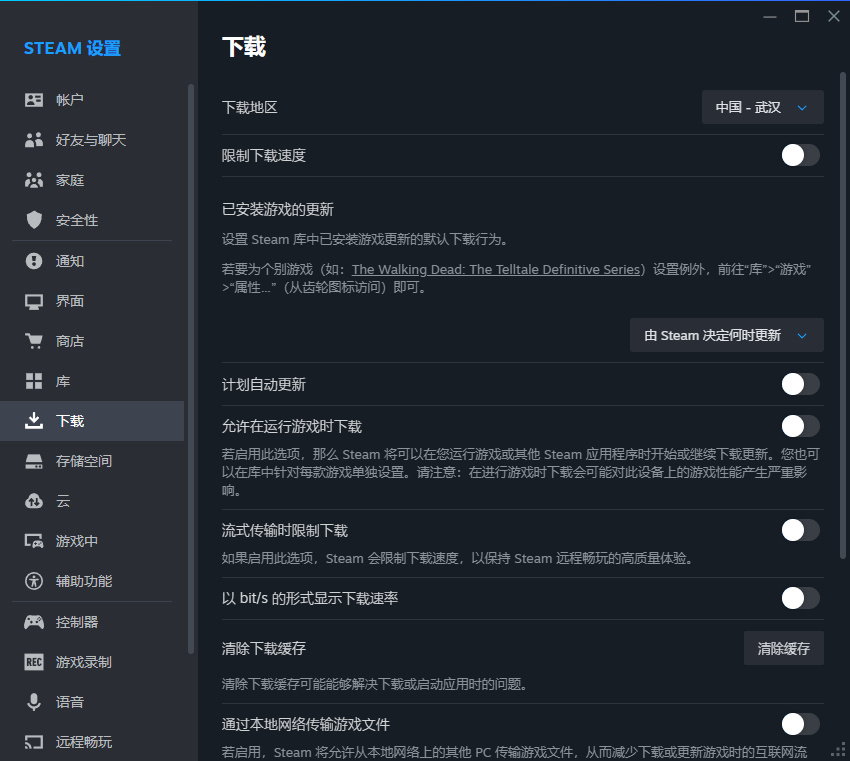
Task: Enable 计划自动更新 switch
Action: tap(800, 384)
